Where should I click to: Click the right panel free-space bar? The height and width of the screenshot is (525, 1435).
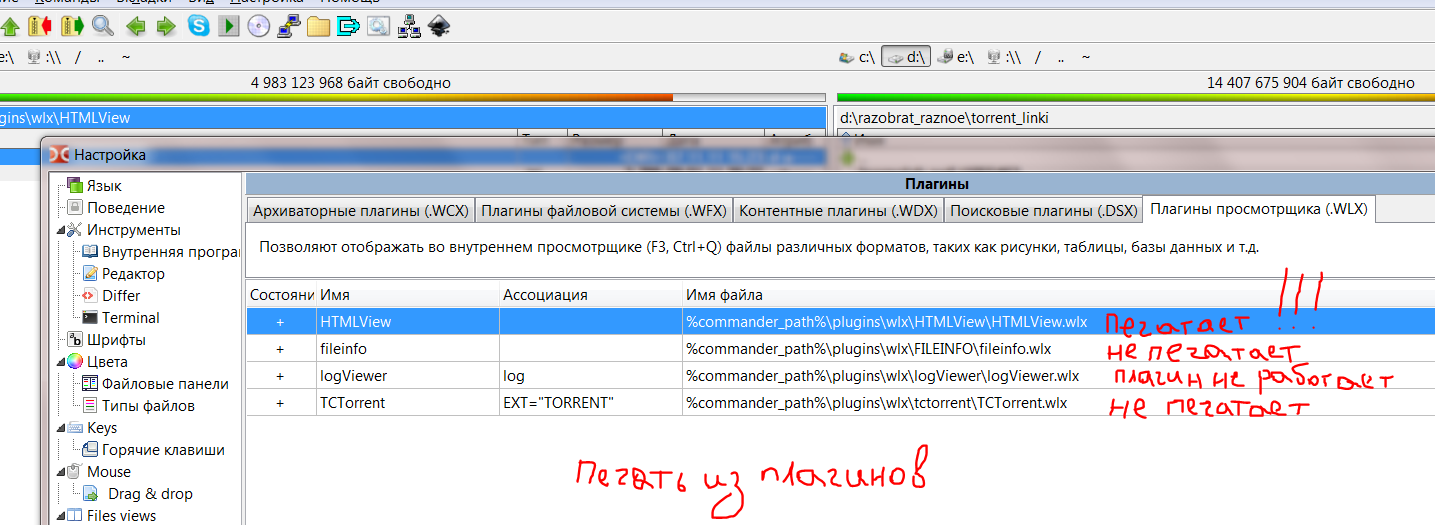click(x=1128, y=98)
